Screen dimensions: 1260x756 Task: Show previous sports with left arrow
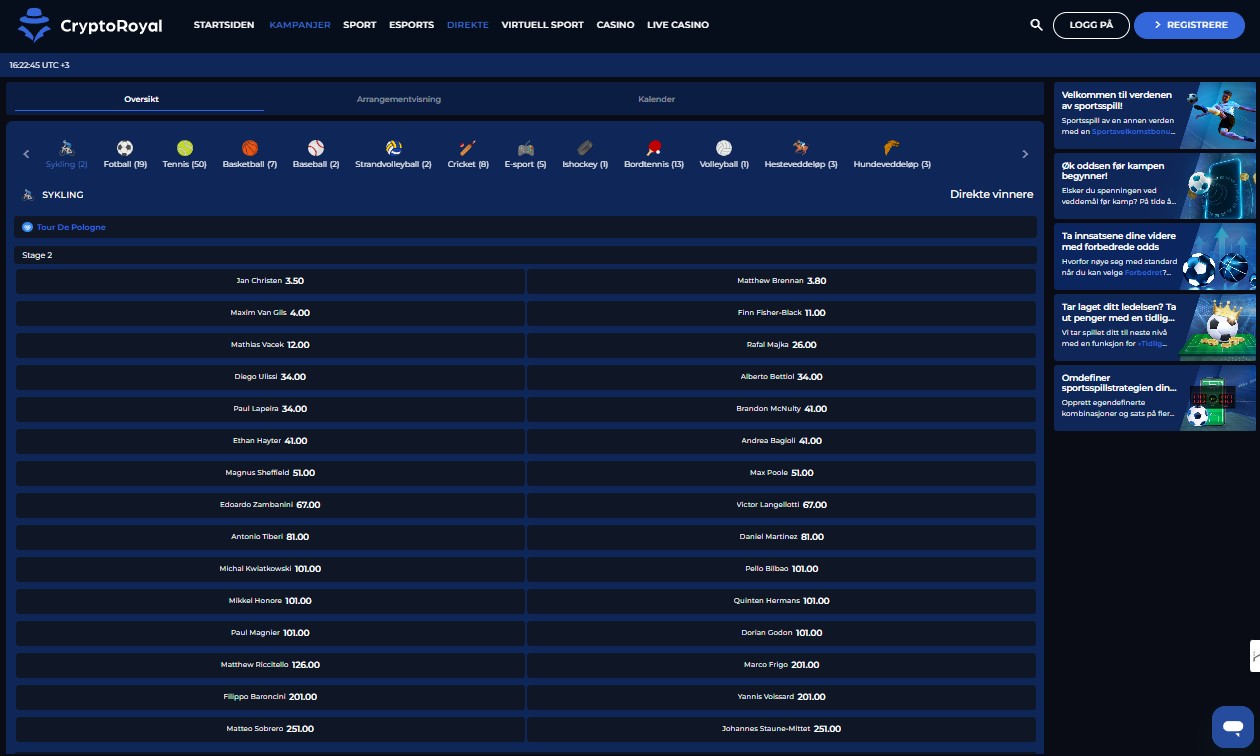pyautogui.click(x=27, y=154)
